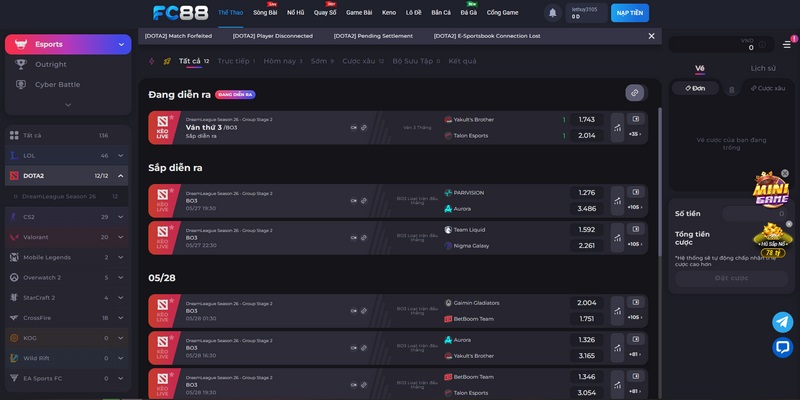Screen dimensions: 800x400
Task: Switch to the Lịch sử tab
Action: click(x=763, y=68)
